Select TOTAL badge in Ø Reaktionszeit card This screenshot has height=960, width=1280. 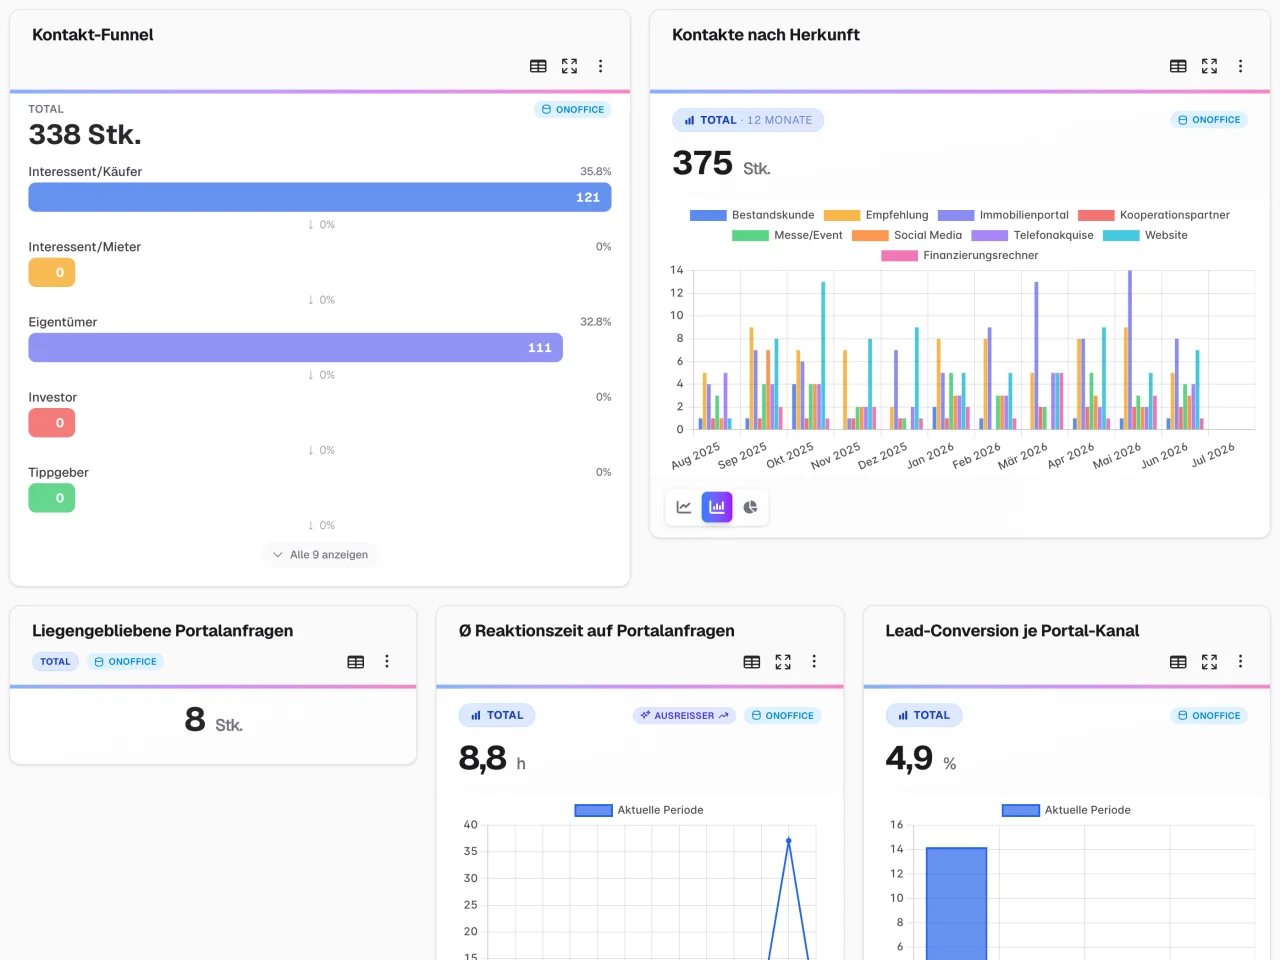pos(497,715)
